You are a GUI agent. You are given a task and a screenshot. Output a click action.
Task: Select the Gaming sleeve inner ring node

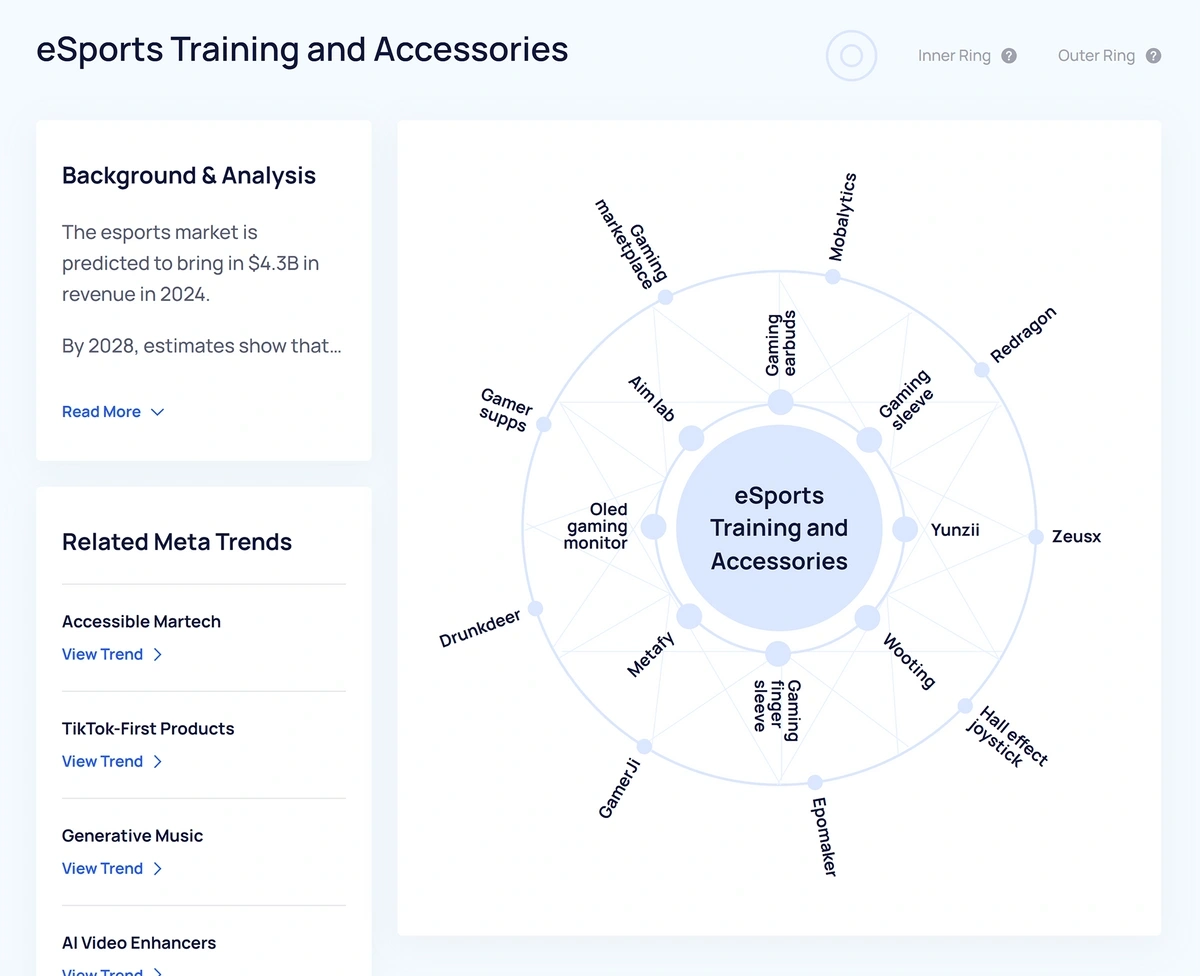pos(869,439)
